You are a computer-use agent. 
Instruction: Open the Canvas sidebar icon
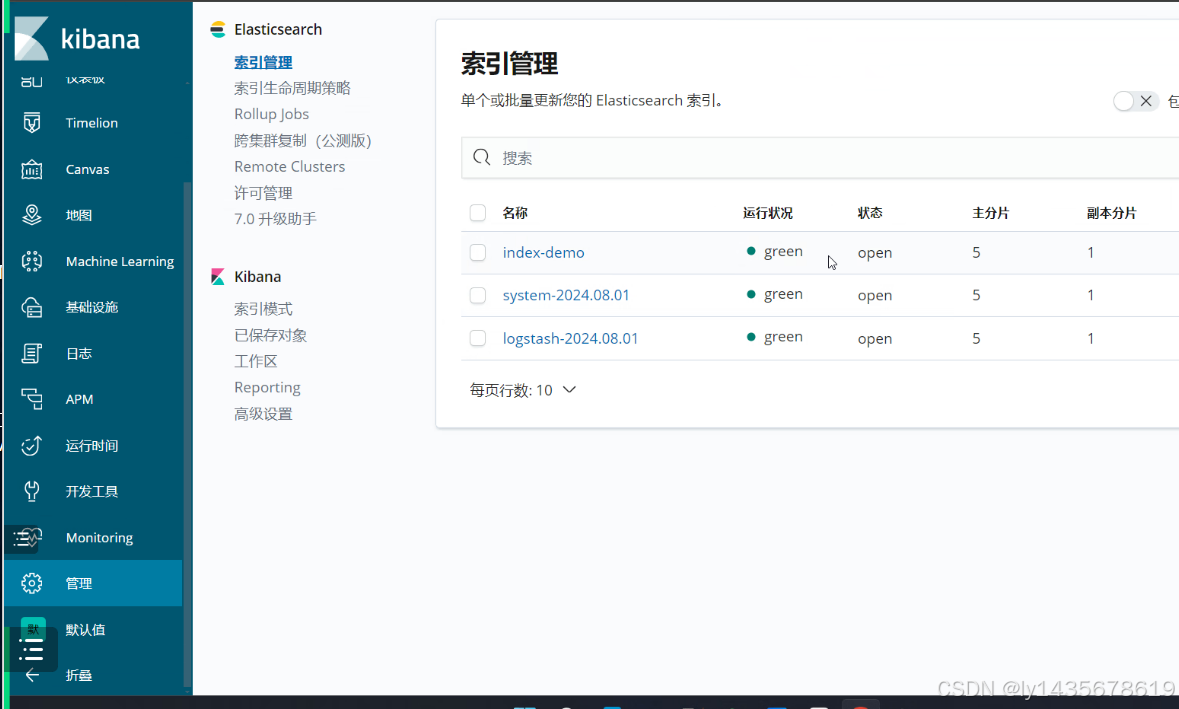tap(32, 169)
